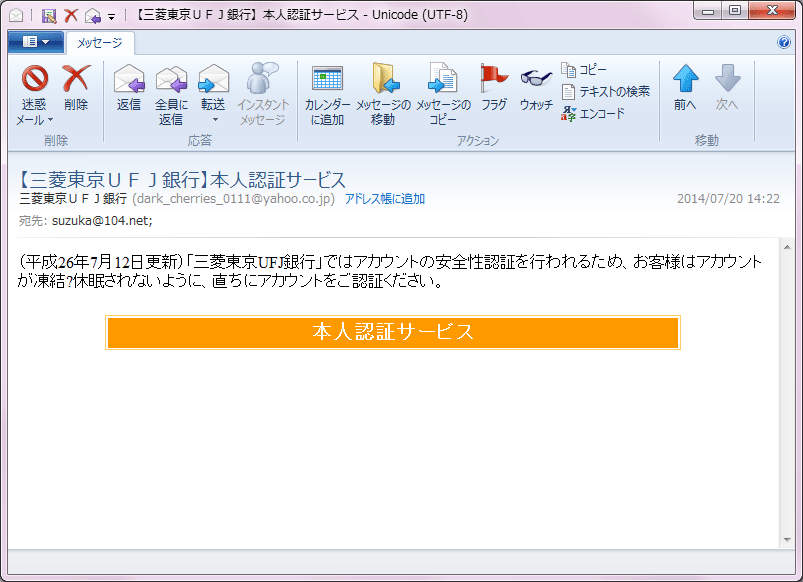Add to calendar (カレンダーに追加)
The image size is (803, 582).
[x=327, y=95]
